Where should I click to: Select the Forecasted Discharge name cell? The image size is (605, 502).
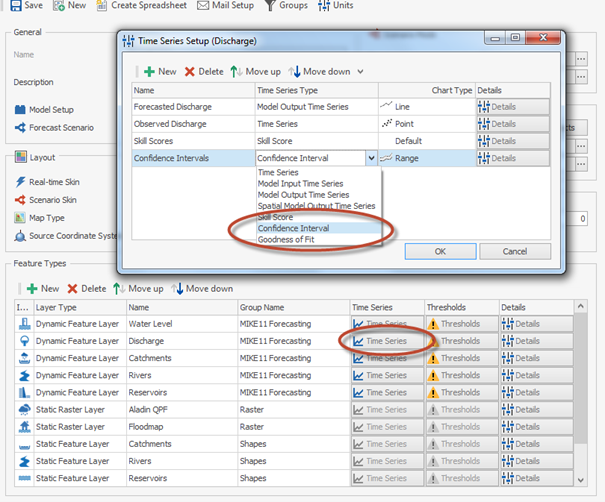[193, 107]
